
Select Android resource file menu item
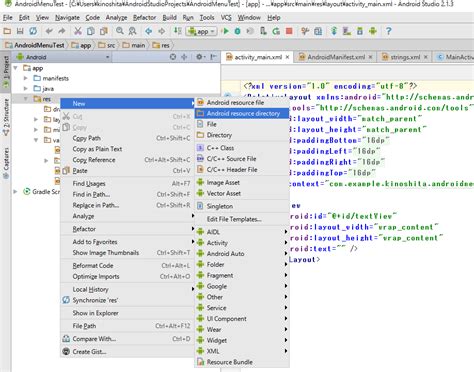[x=242, y=103]
